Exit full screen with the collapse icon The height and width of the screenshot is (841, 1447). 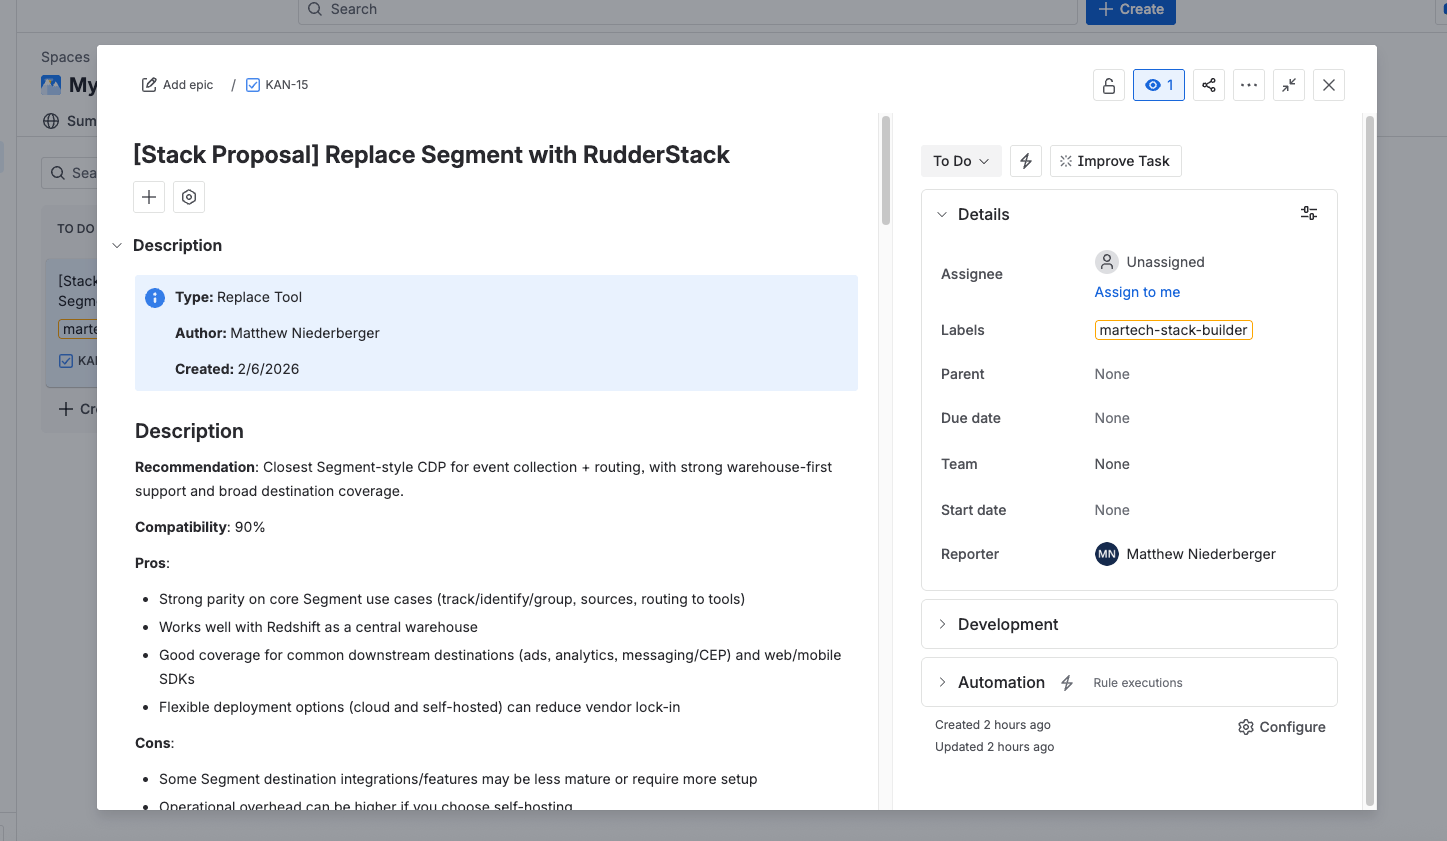(1288, 85)
